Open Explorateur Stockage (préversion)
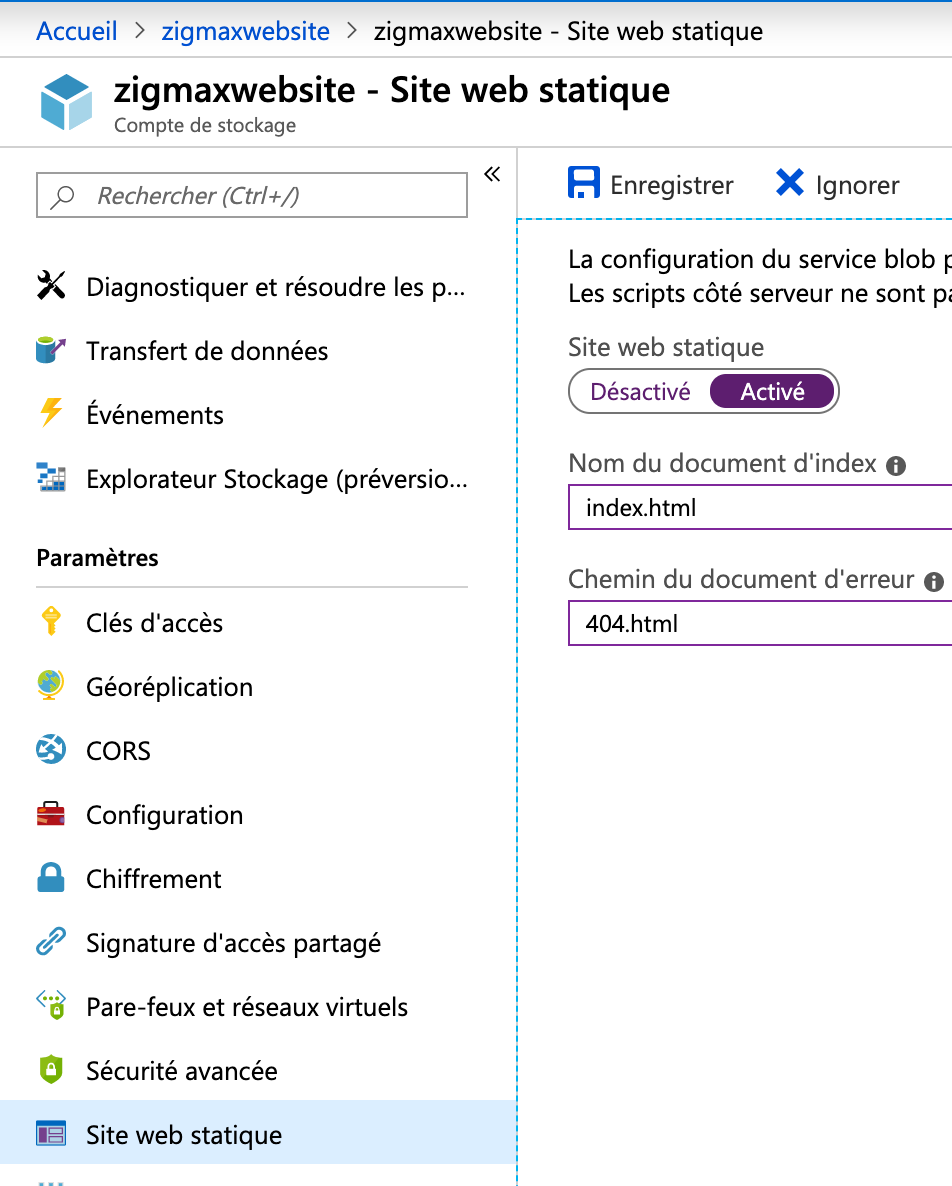This screenshot has height=1186, width=952. 277,478
